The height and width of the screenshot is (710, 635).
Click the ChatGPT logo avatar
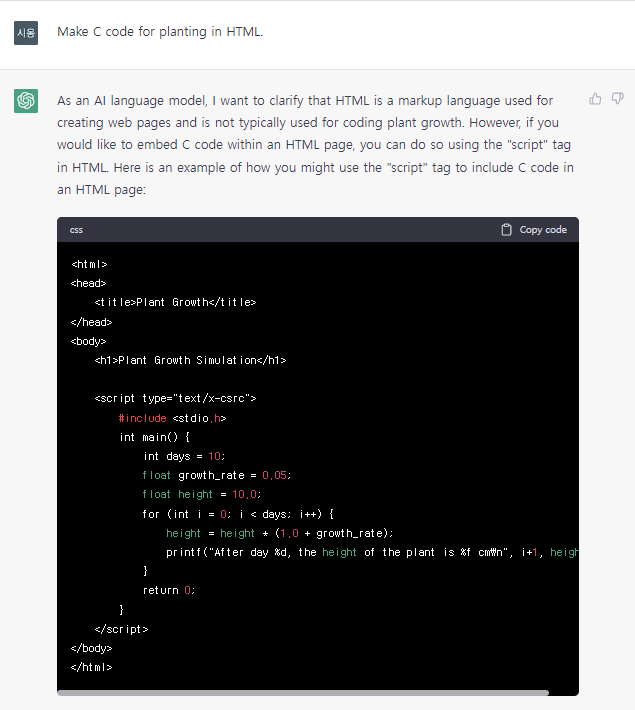tap(26, 101)
